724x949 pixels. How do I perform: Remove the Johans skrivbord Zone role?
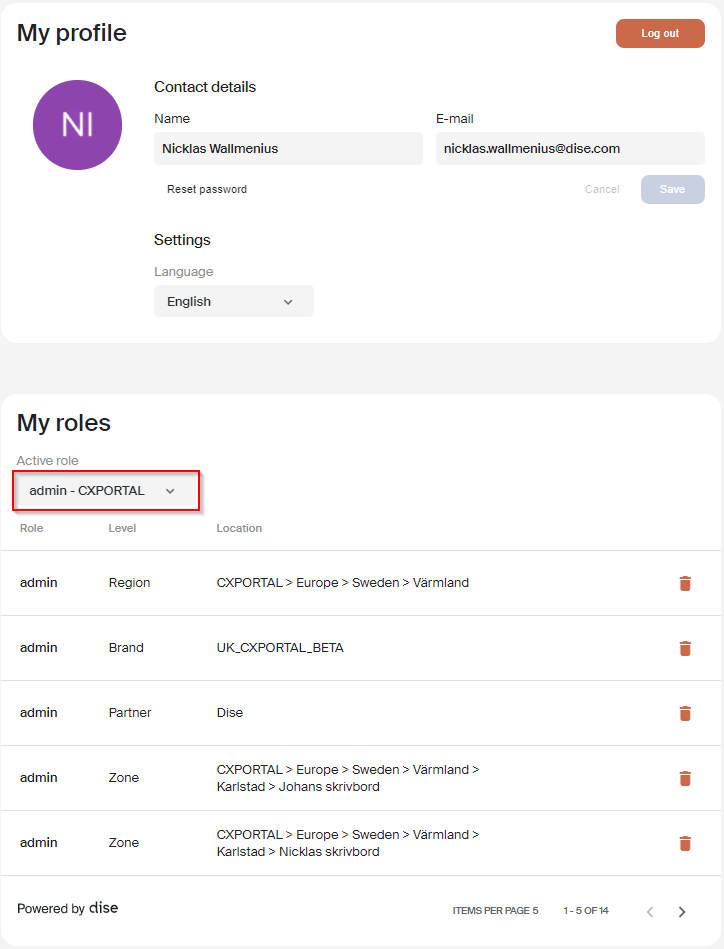[685, 778]
